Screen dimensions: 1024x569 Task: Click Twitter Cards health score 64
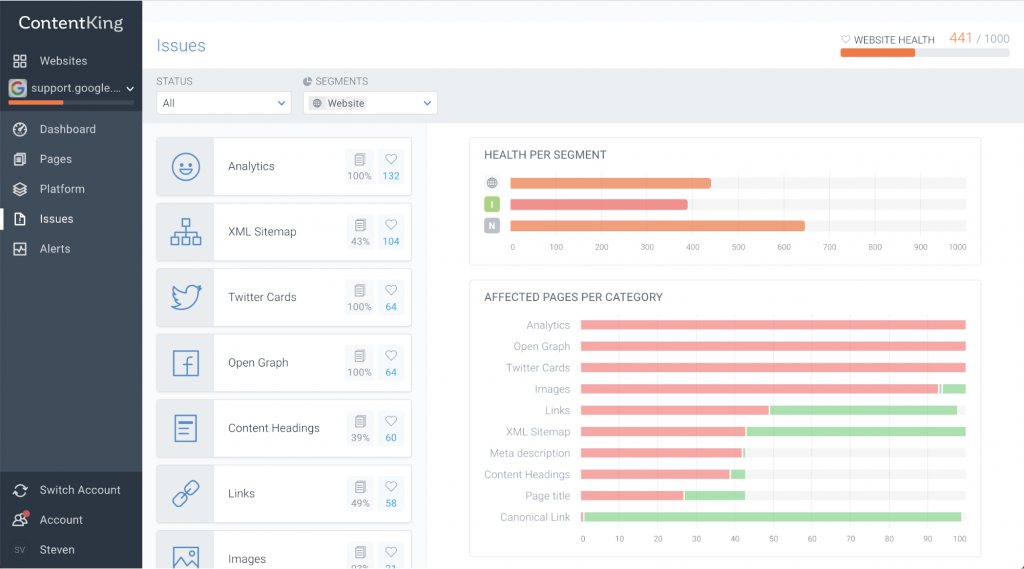tap(391, 297)
